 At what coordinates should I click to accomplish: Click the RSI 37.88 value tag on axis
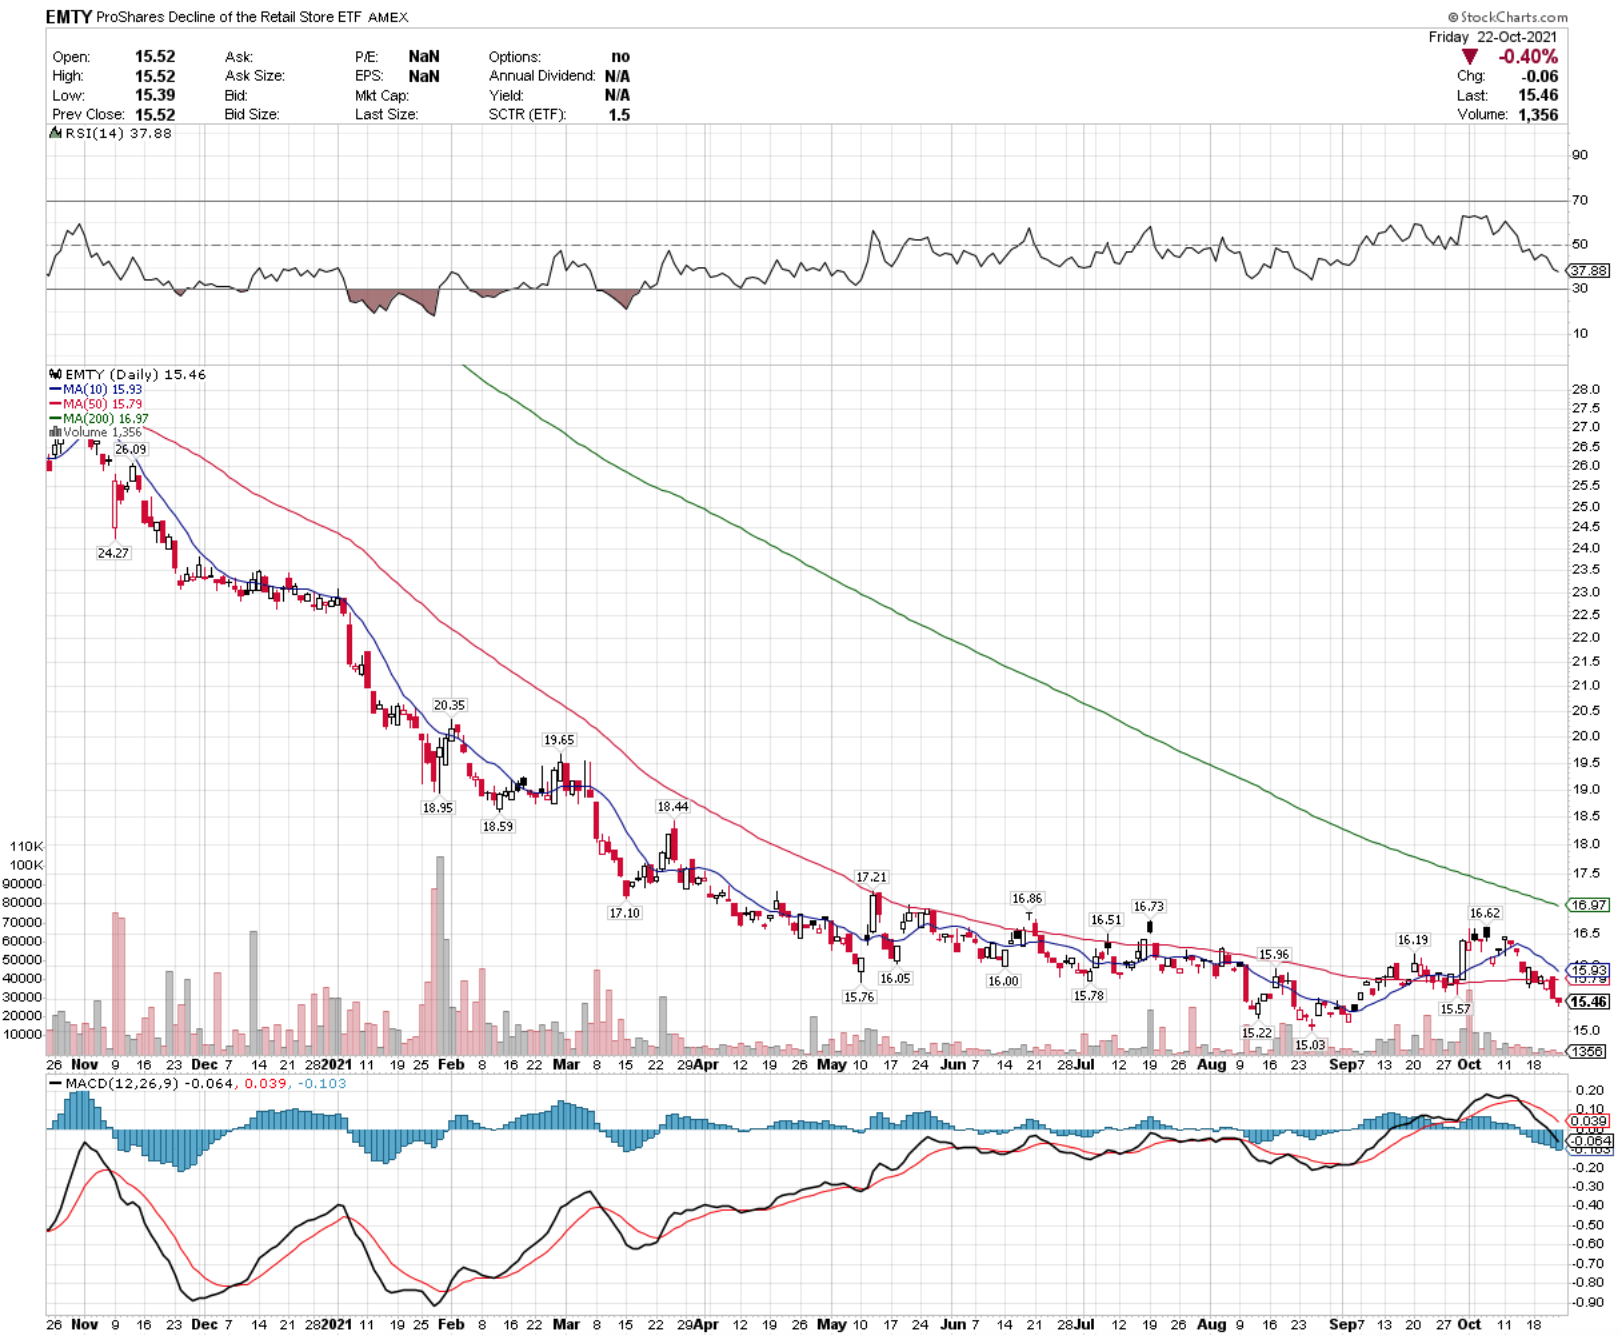pyautogui.click(x=1588, y=270)
